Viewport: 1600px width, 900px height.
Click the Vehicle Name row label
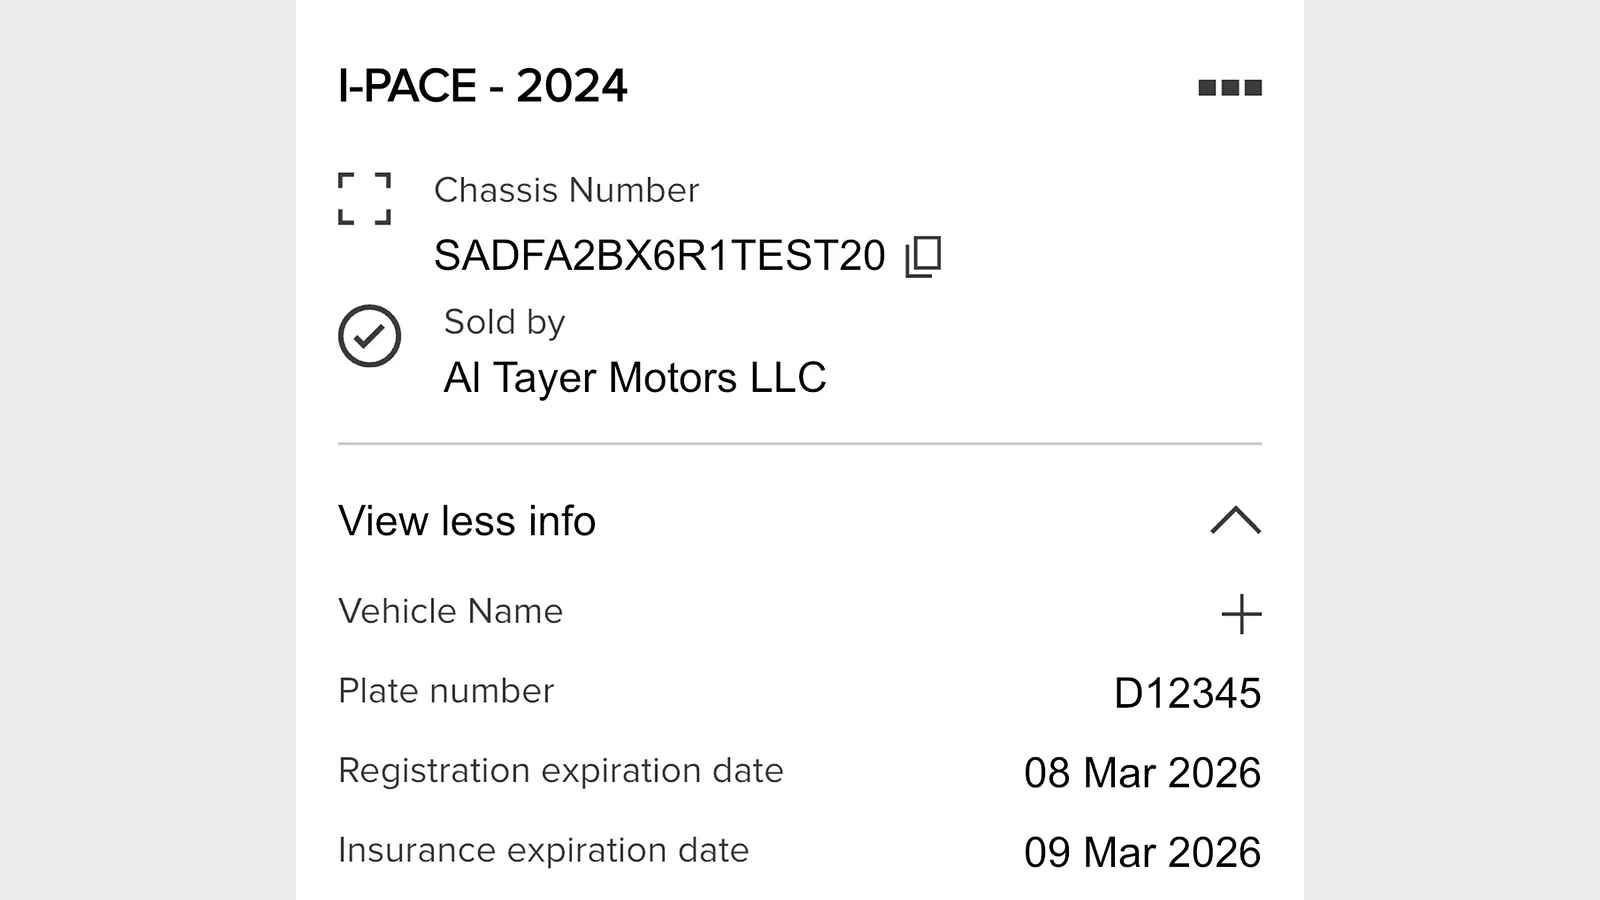coord(450,611)
